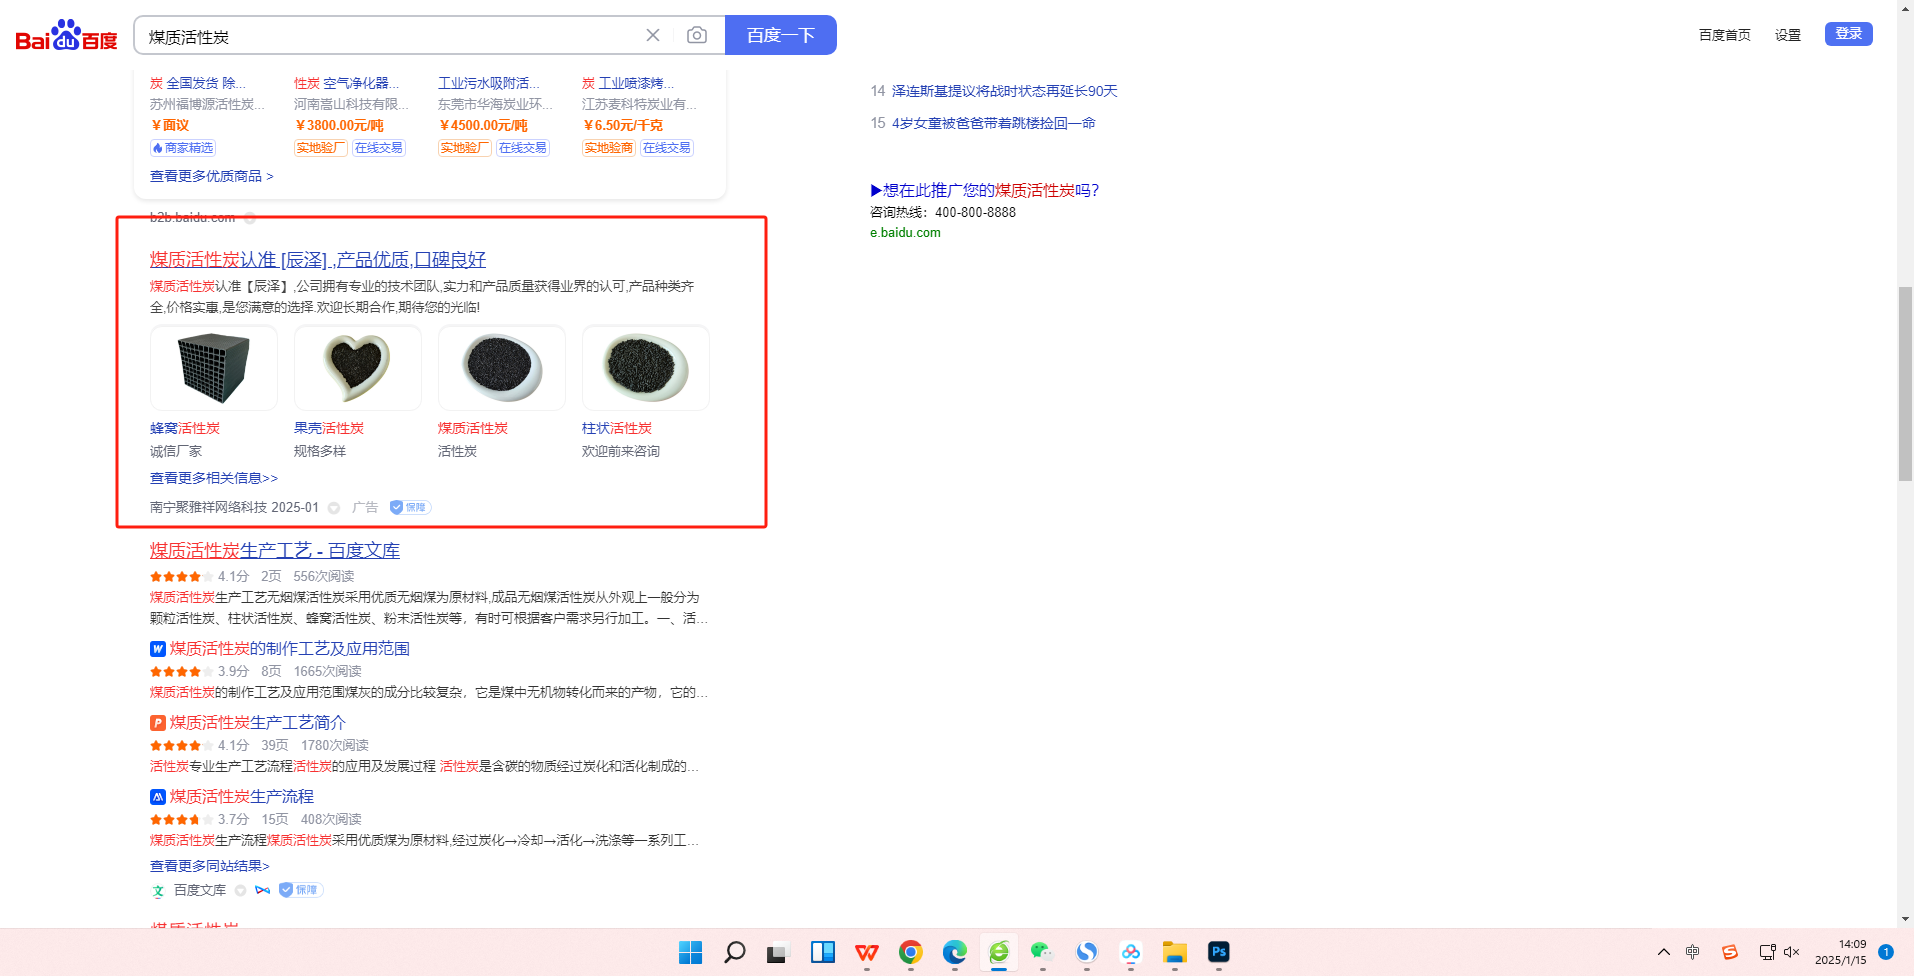Click the 果壳活性炭 heart-shaped thumbnail
Image resolution: width=1914 pixels, height=976 pixels.
coord(358,368)
